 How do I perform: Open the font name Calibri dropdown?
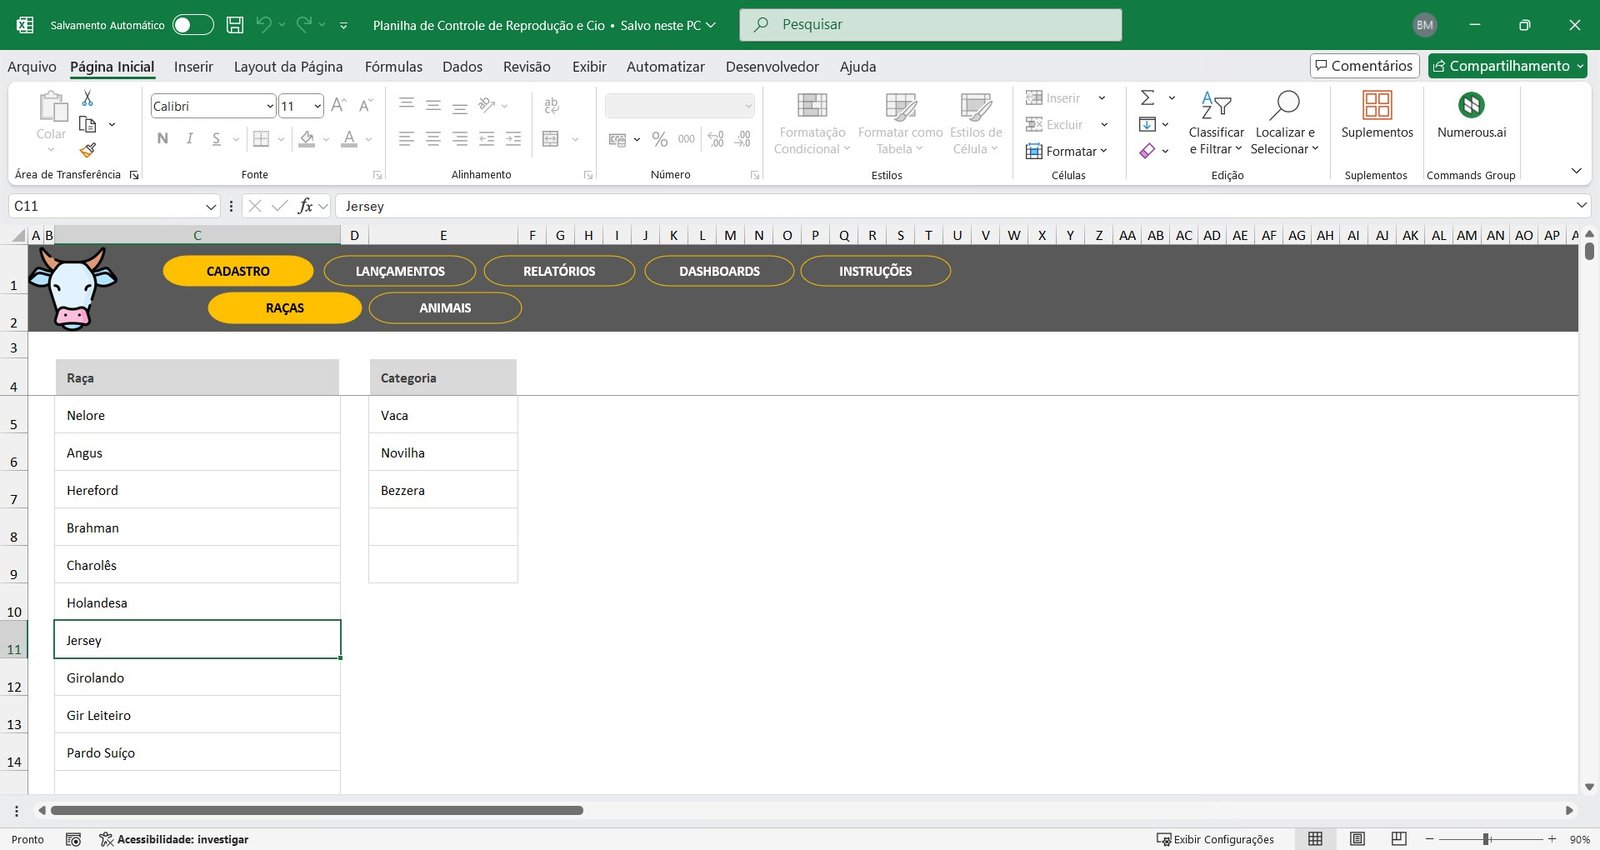270,106
